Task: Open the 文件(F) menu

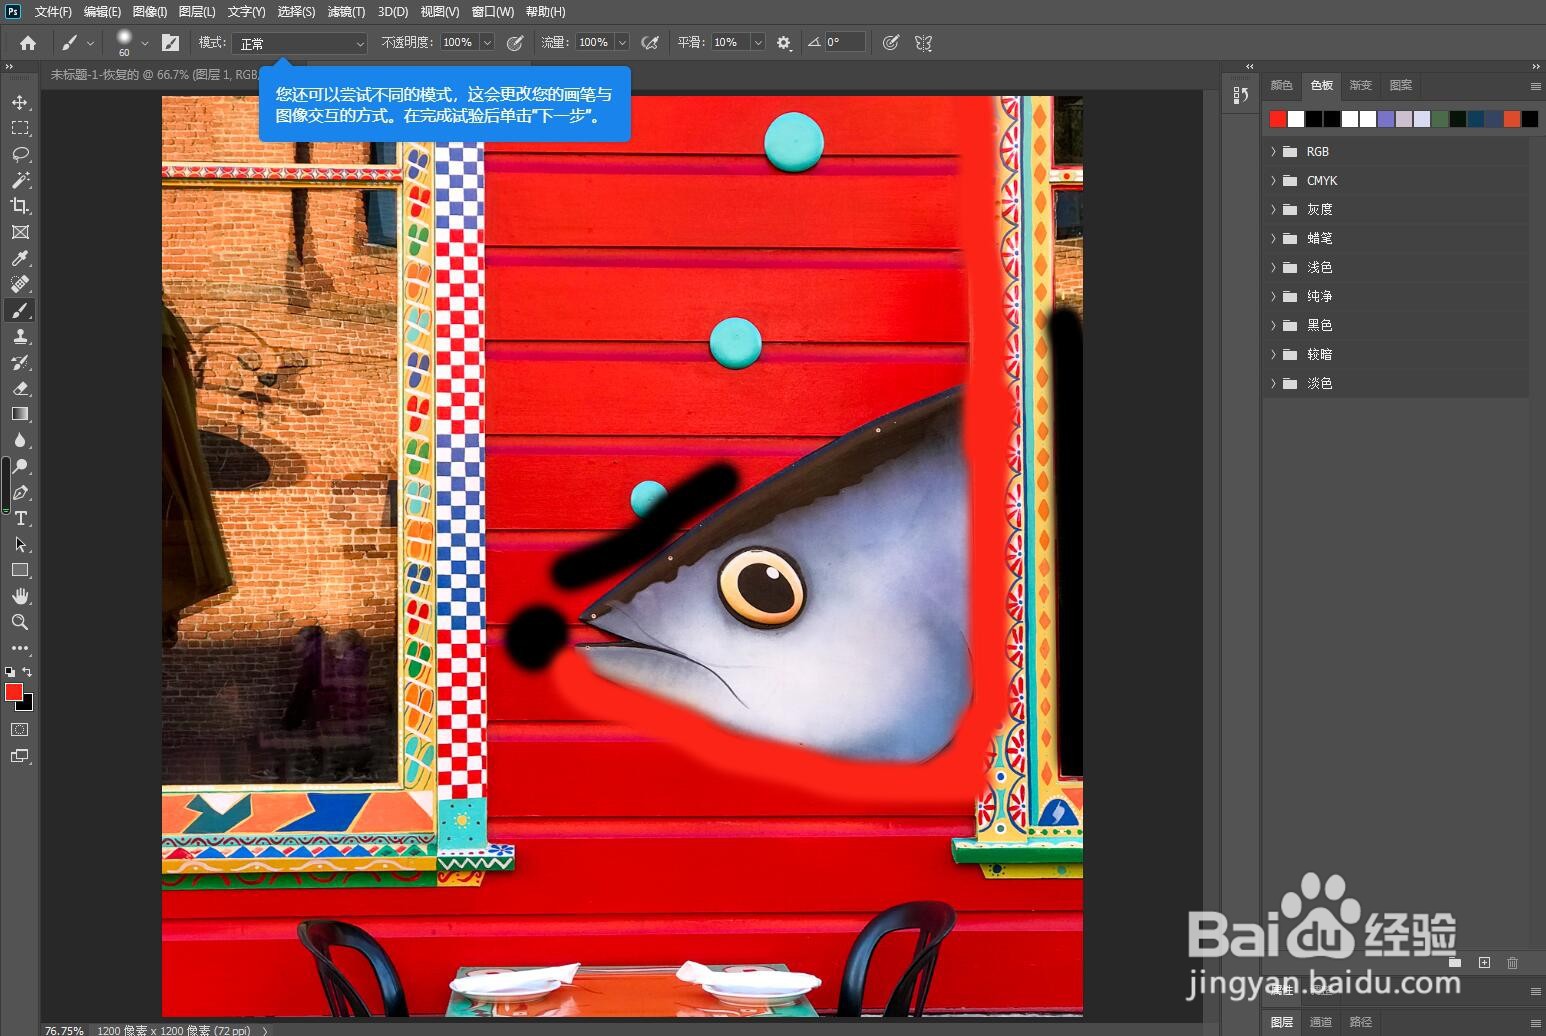Action: tap(53, 12)
